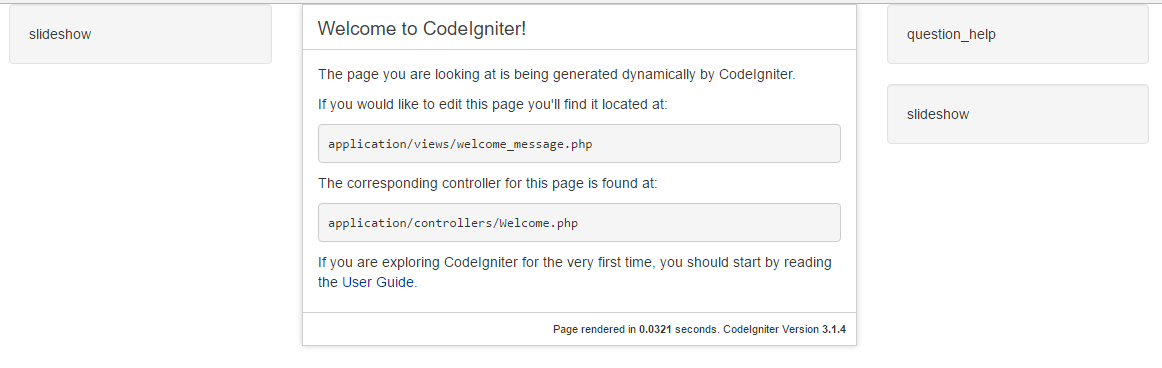The width and height of the screenshot is (1162, 368).
Task: Open the User Guide link
Action: click(x=377, y=282)
